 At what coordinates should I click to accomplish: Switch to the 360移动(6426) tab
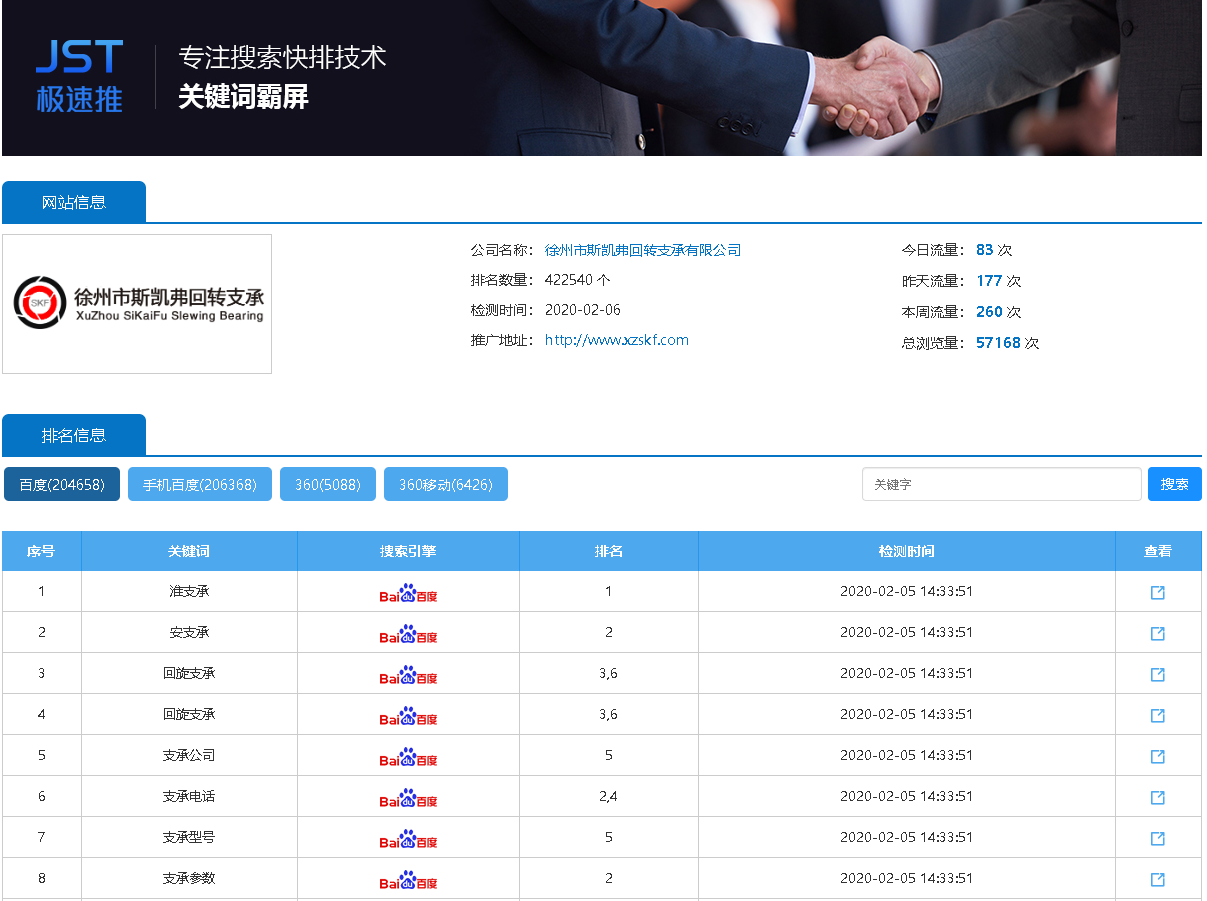445,484
